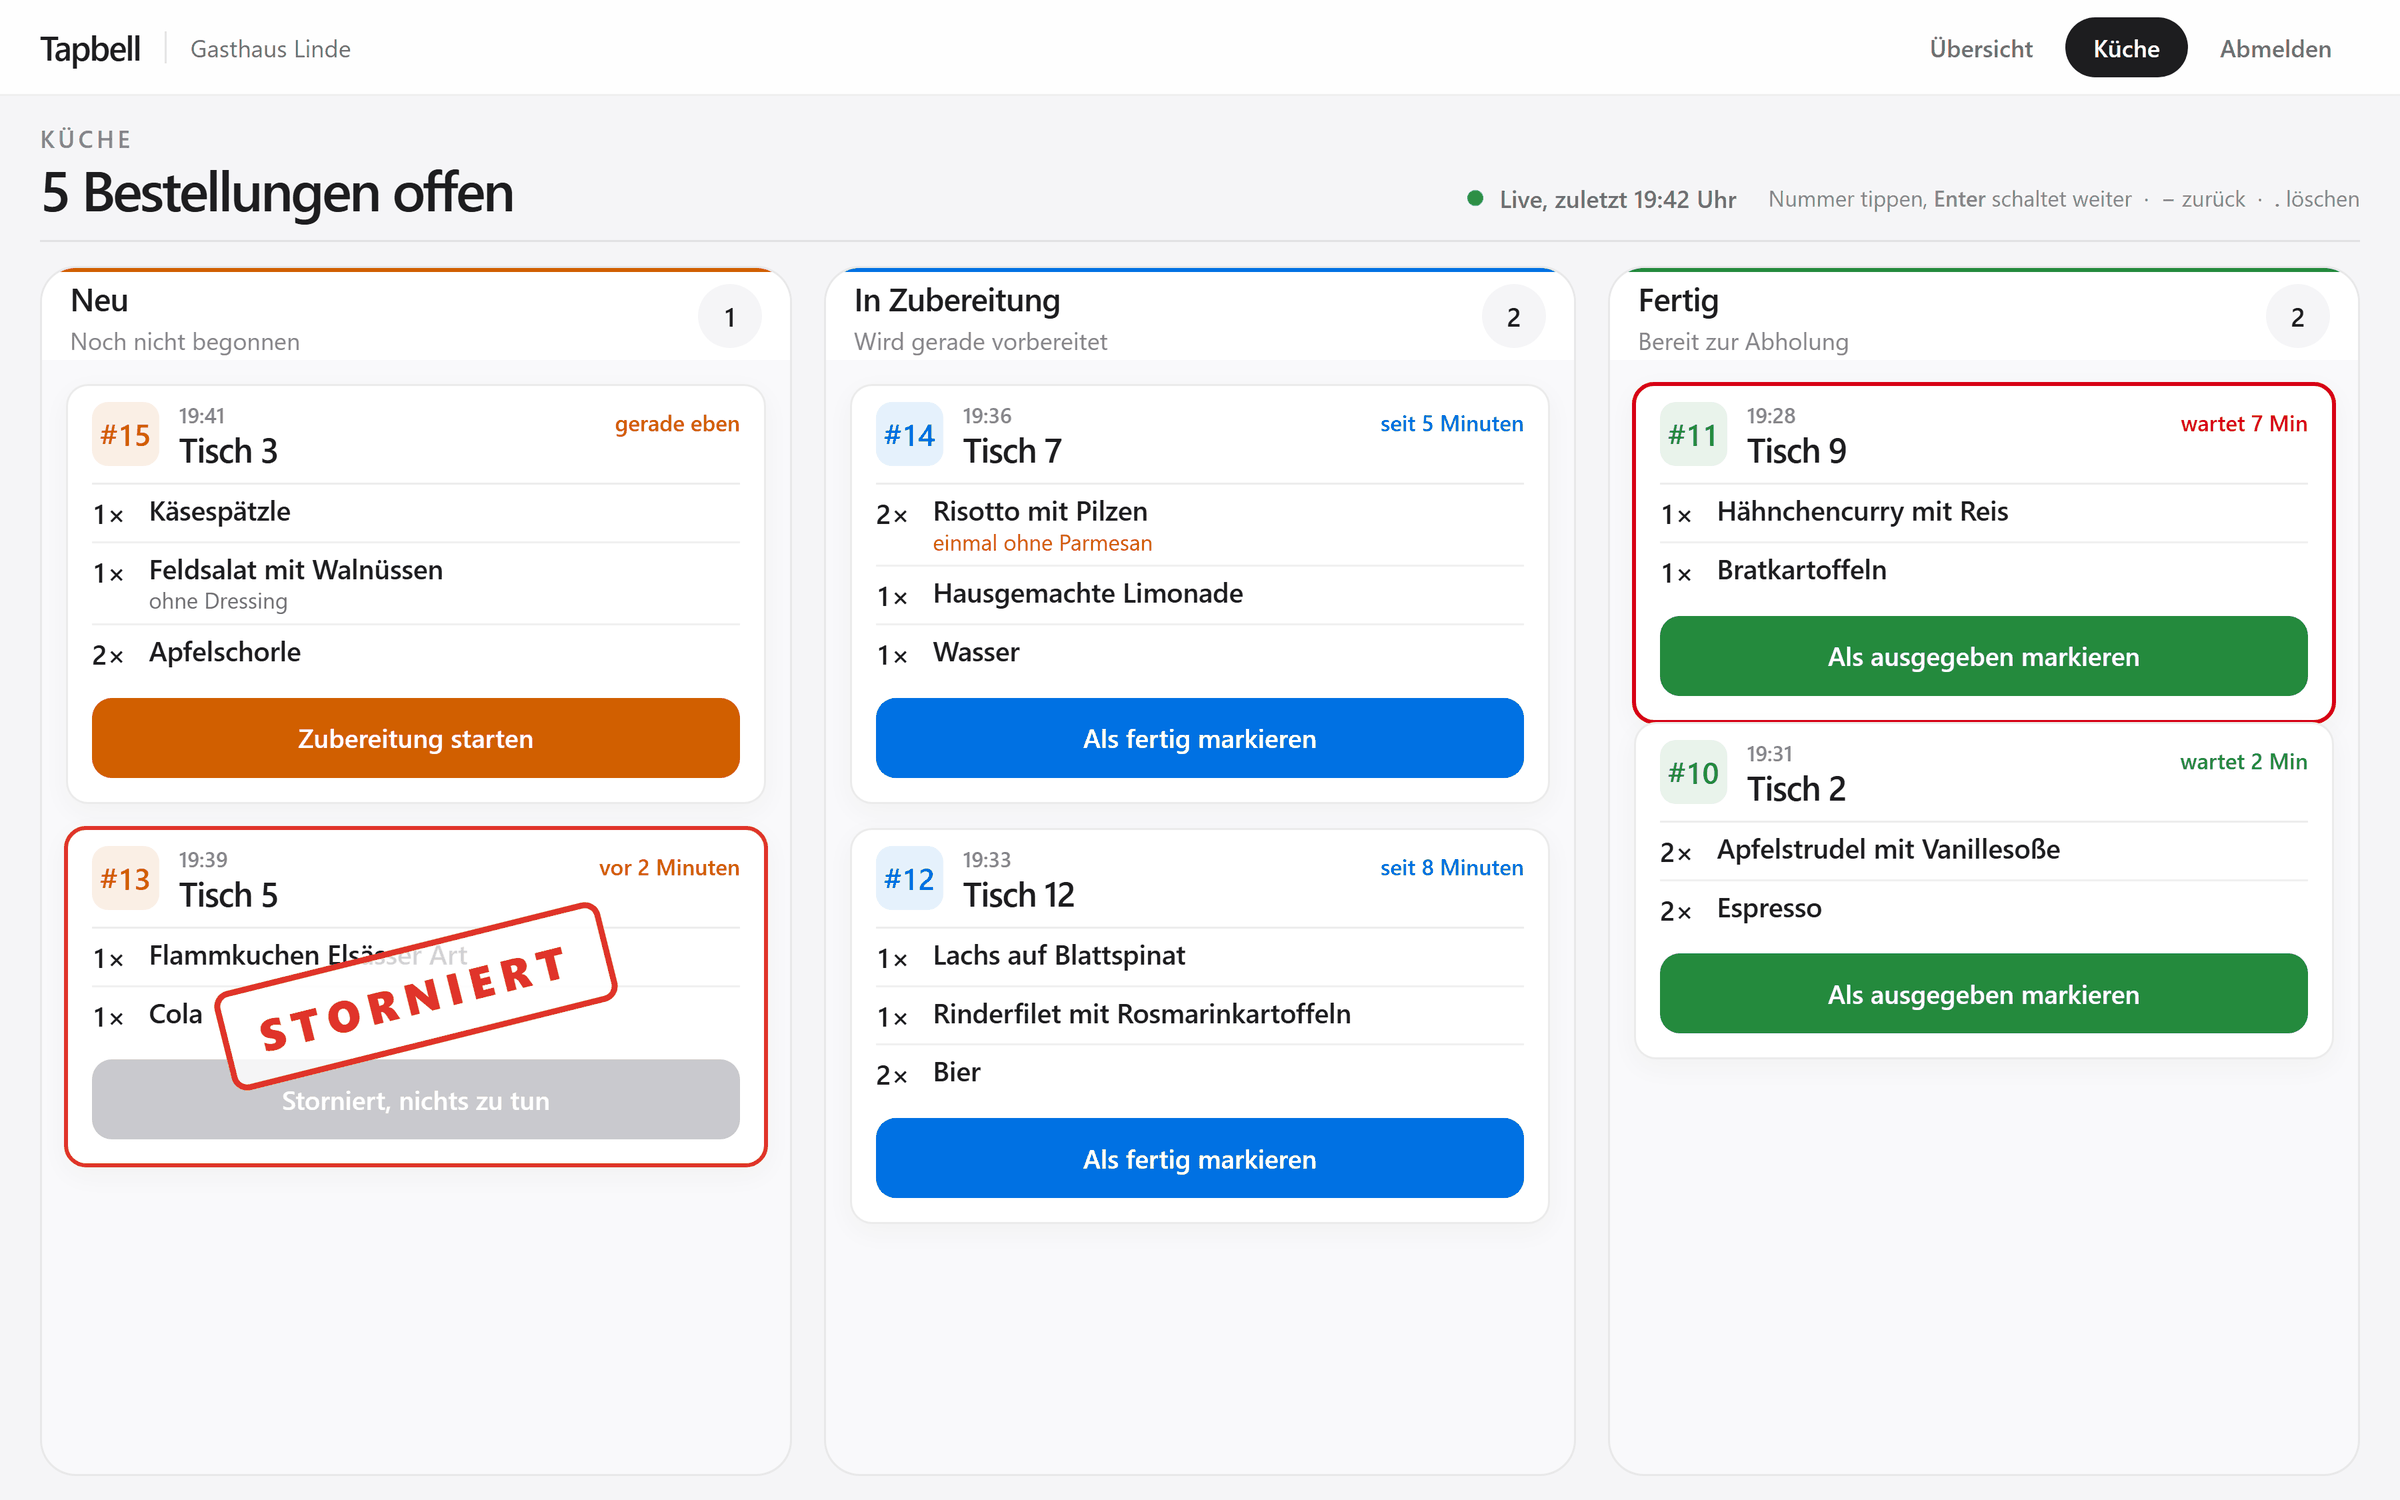Click the #12 order number badge
Image resolution: width=2400 pixels, height=1500 pixels.
click(x=909, y=878)
